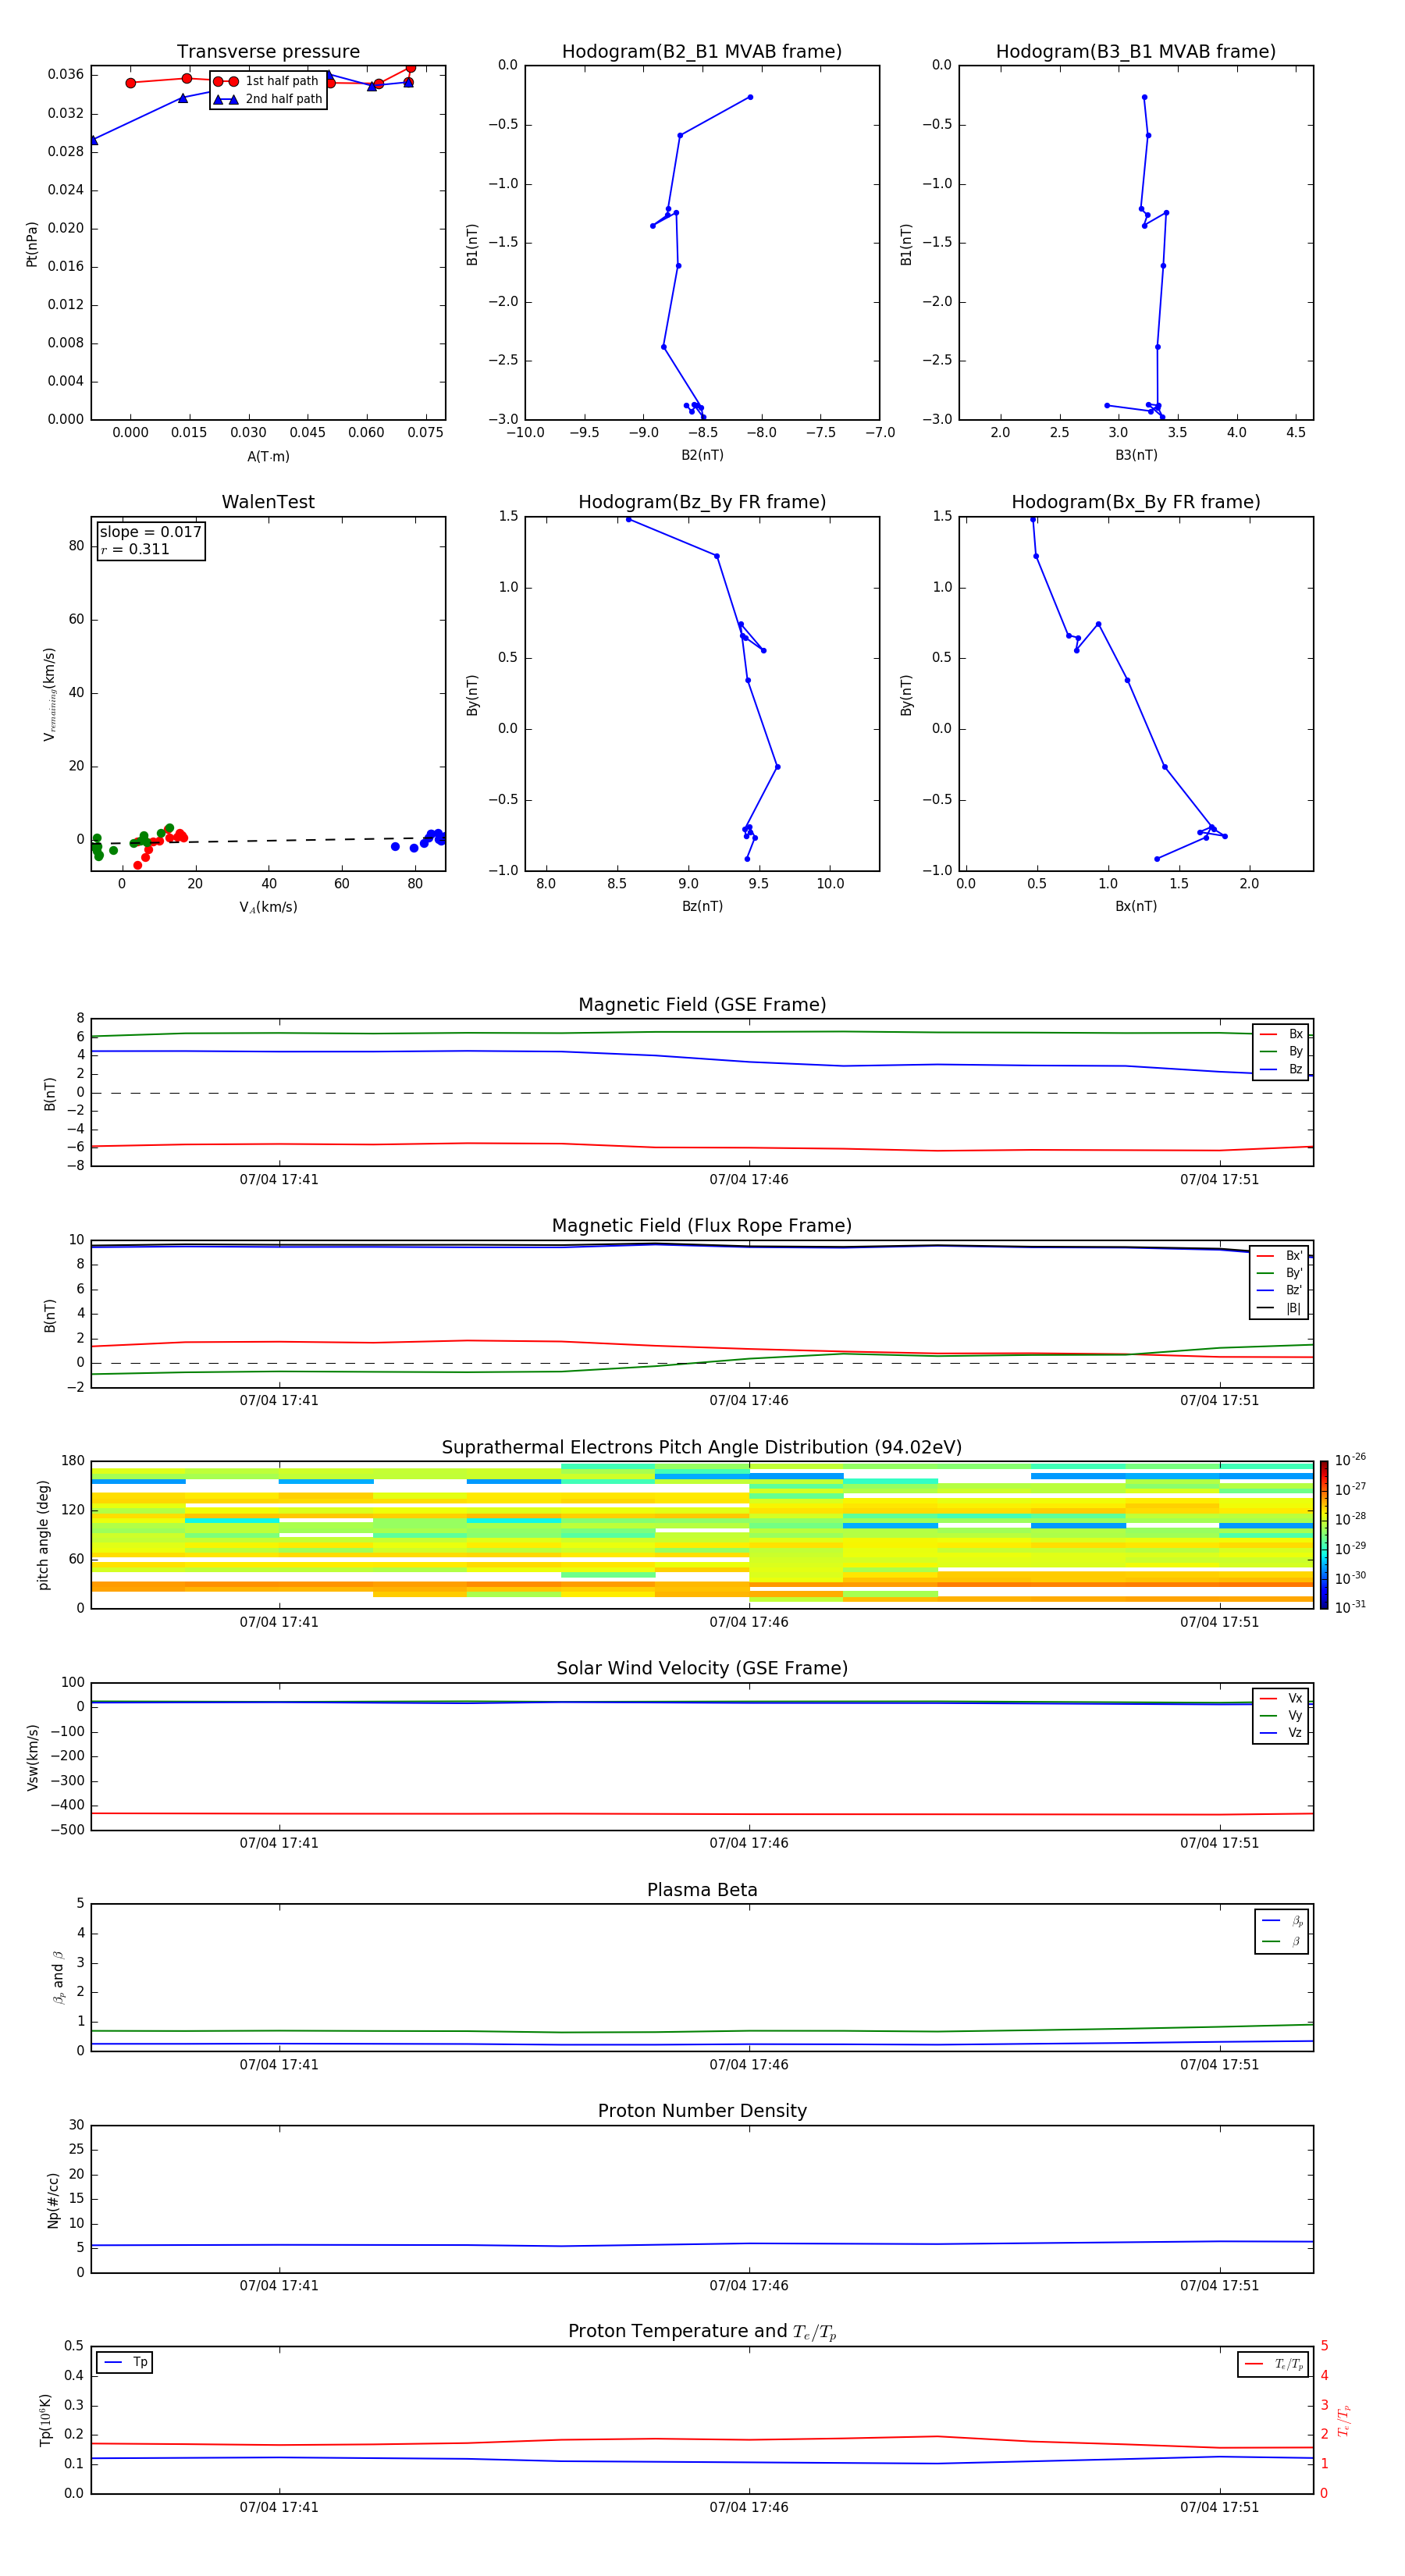Select the "Bx(nT)" x-axis label
This screenshot has width=1405, height=2576.
coord(1136,906)
